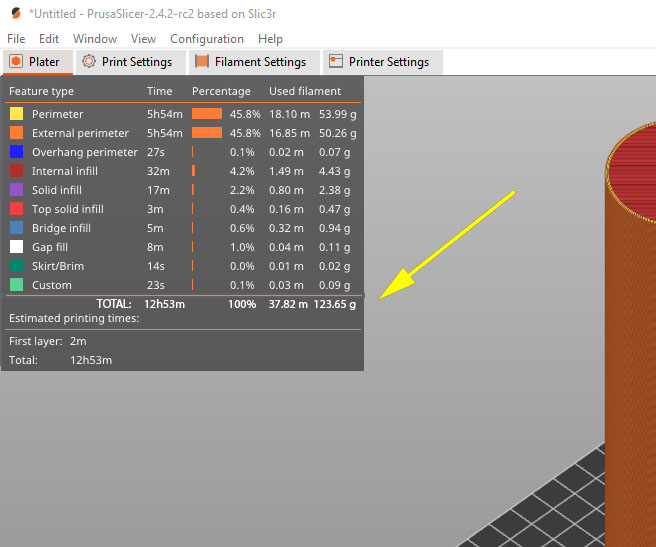
Task: Click the Perimeter percentage bar
Action: click(207, 114)
